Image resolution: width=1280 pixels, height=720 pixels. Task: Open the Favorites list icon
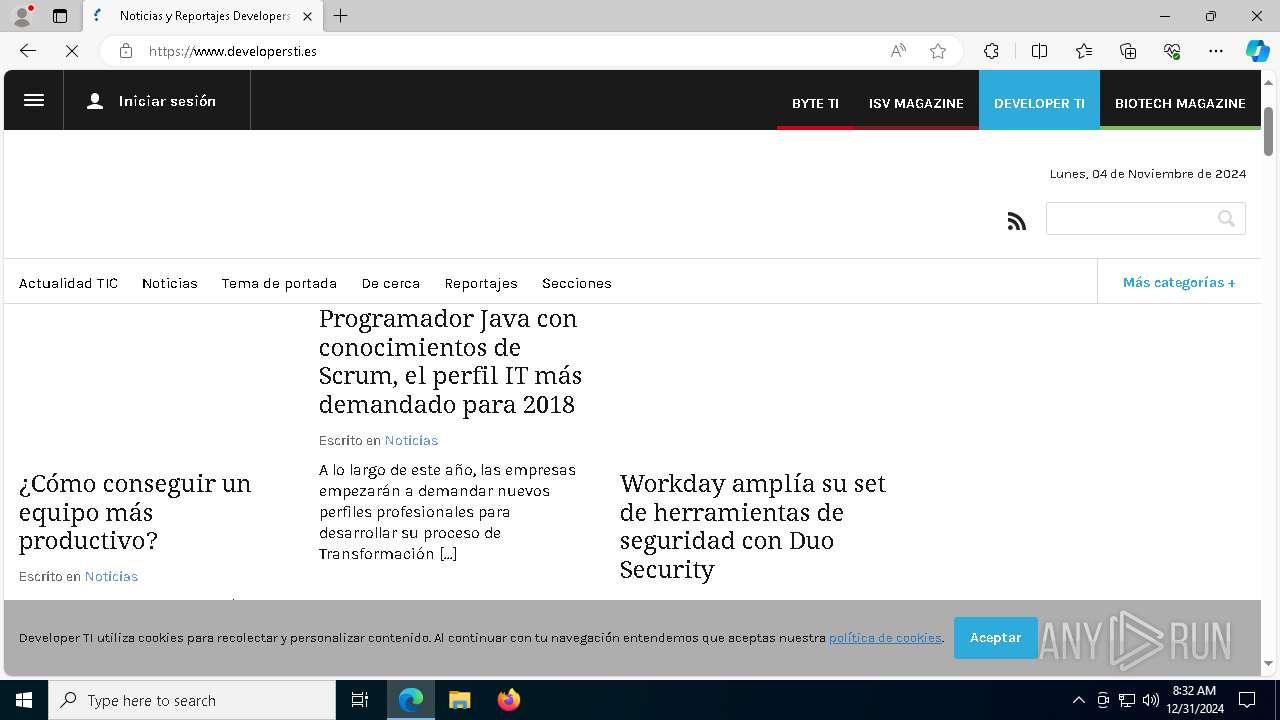1084,51
